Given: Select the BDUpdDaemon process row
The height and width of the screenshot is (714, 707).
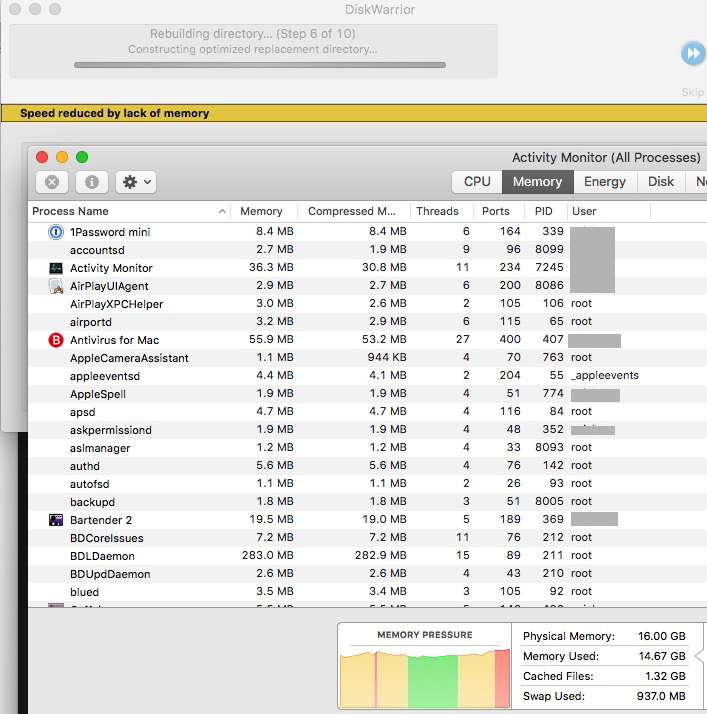Looking at the screenshot, I should 367,574.
